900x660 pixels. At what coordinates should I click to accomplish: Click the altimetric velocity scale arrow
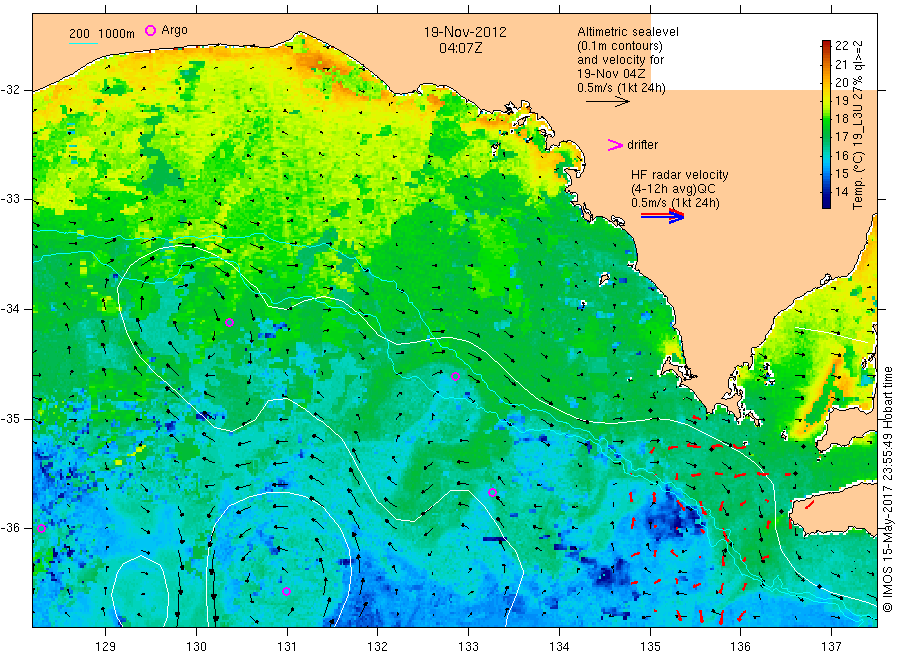[x=607, y=102]
